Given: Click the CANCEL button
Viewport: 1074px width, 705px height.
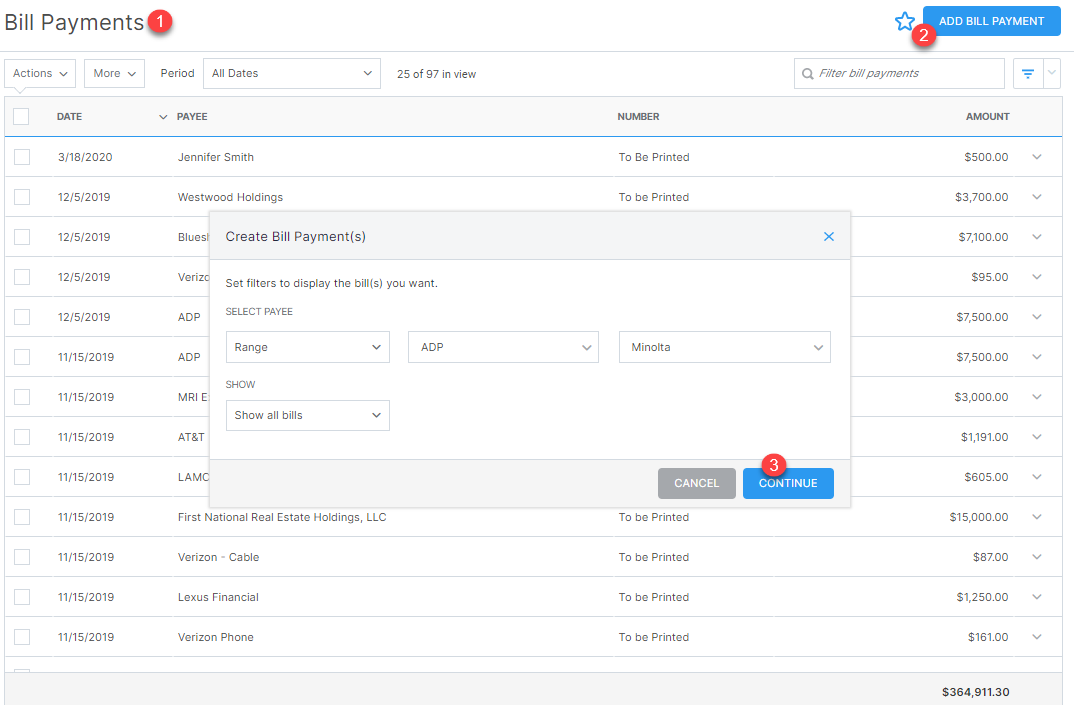Looking at the screenshot, I should tap(697, 483).
